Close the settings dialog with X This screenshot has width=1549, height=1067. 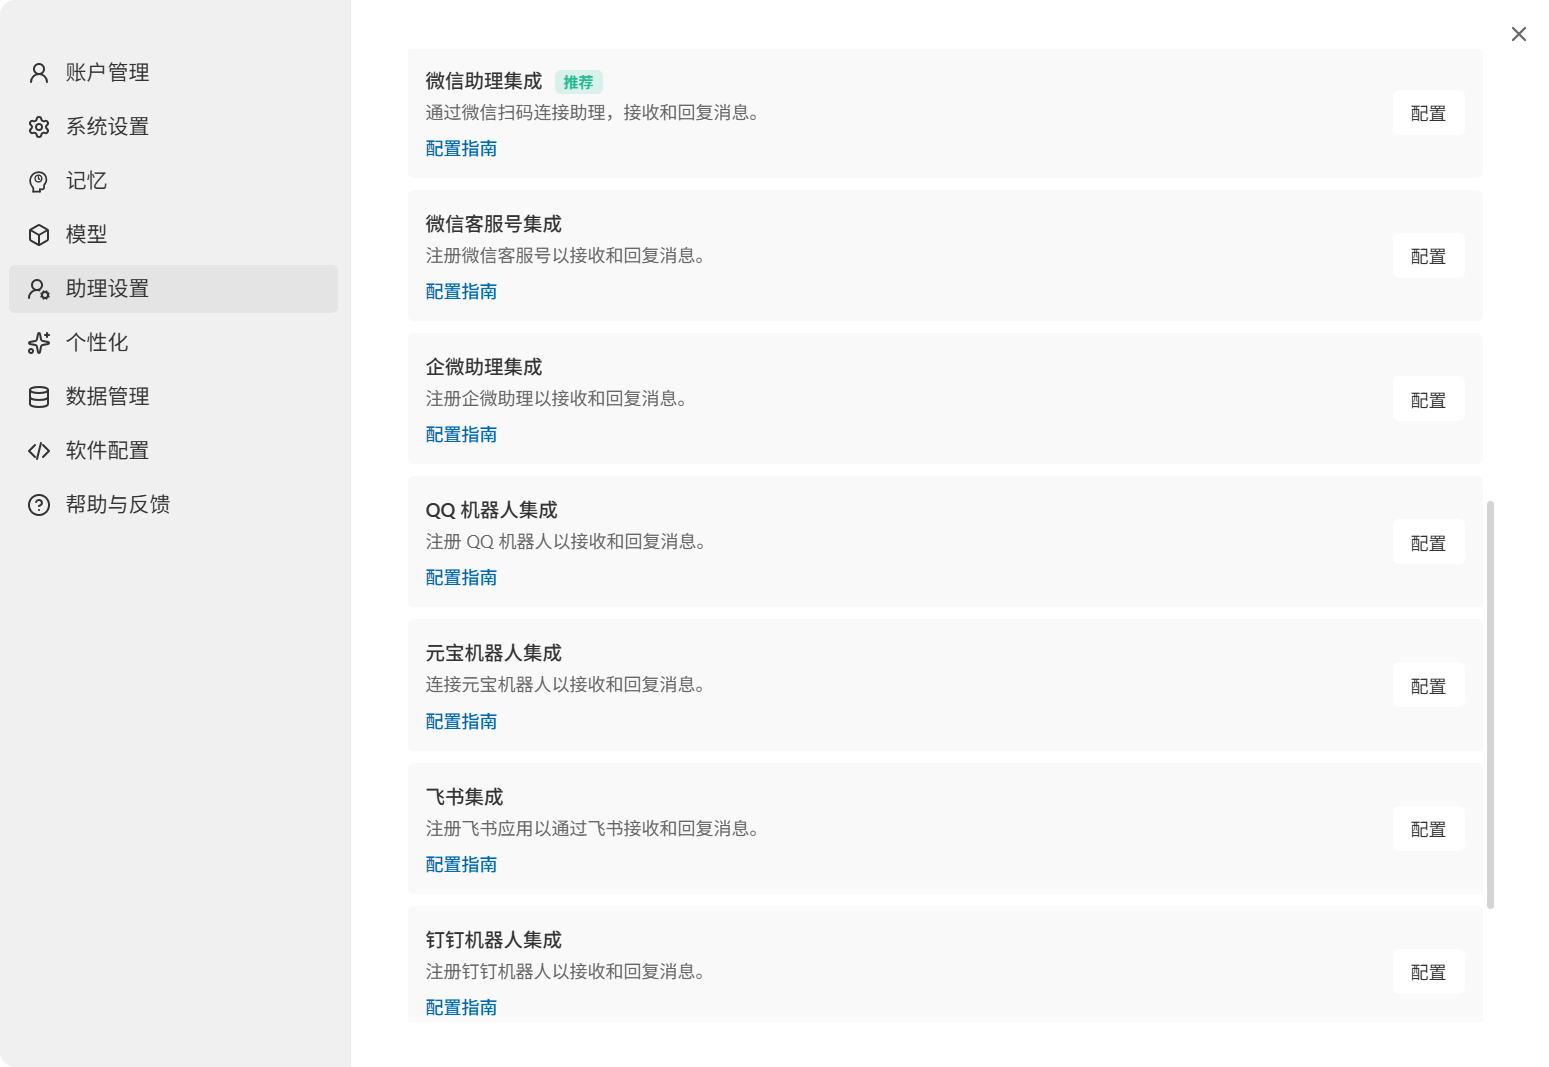tap(1519, 34)
